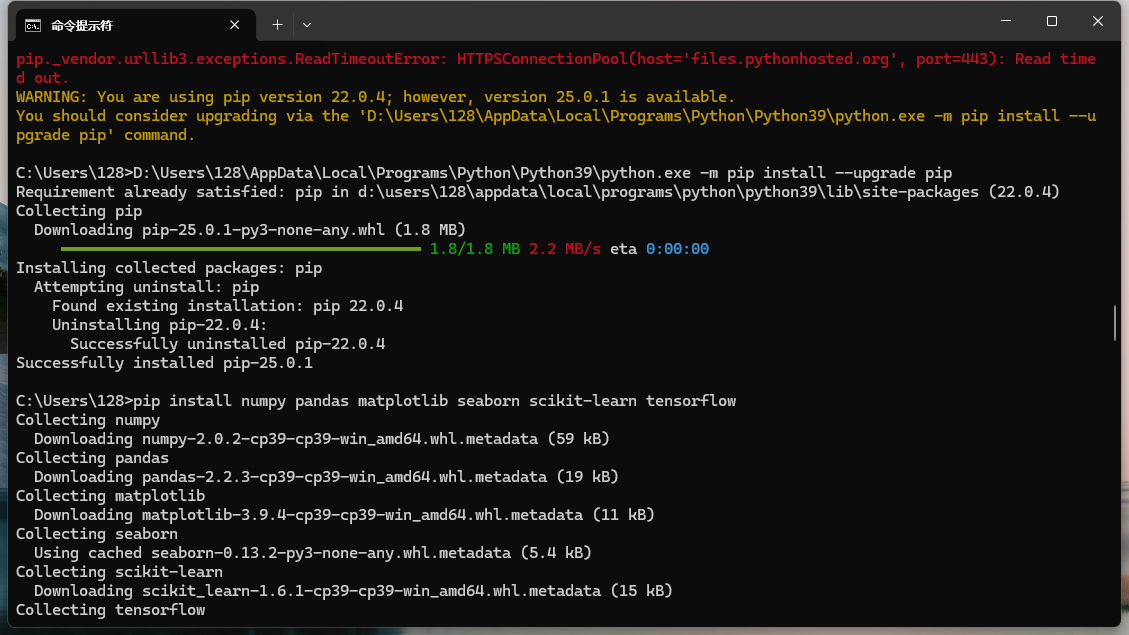Click the 'Downloading pandas-2.2.3' metadata line
Viewport: 1129px width, 635px height.
pos(326,477)
